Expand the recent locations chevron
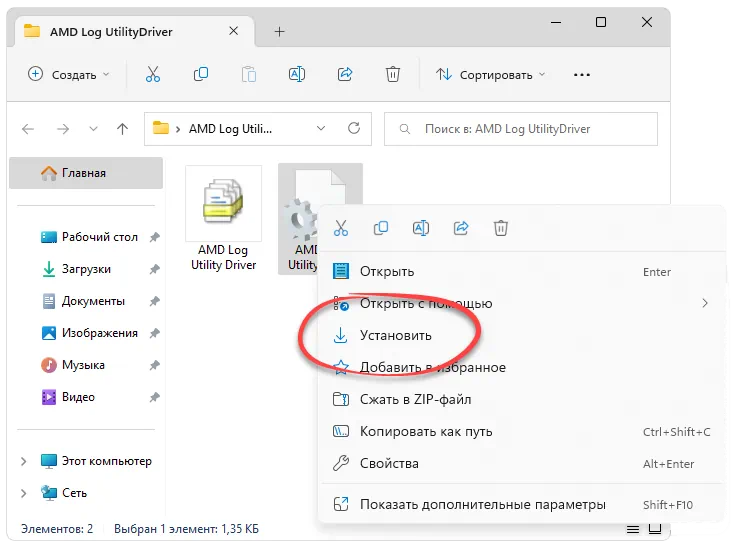736x548 pixels. click(x=93, y=129)
